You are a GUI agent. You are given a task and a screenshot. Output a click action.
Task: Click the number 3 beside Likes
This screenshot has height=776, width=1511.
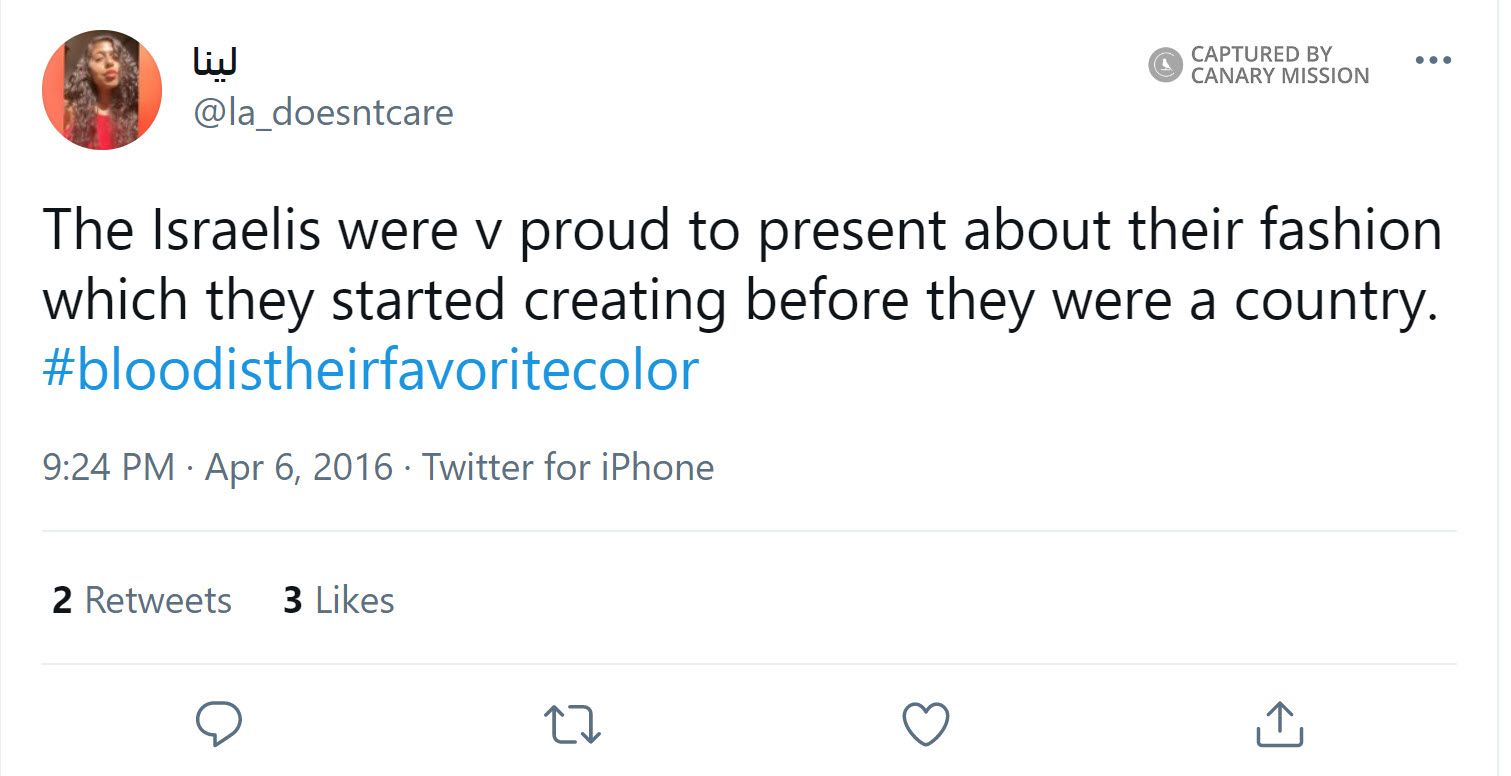point(293,600)
